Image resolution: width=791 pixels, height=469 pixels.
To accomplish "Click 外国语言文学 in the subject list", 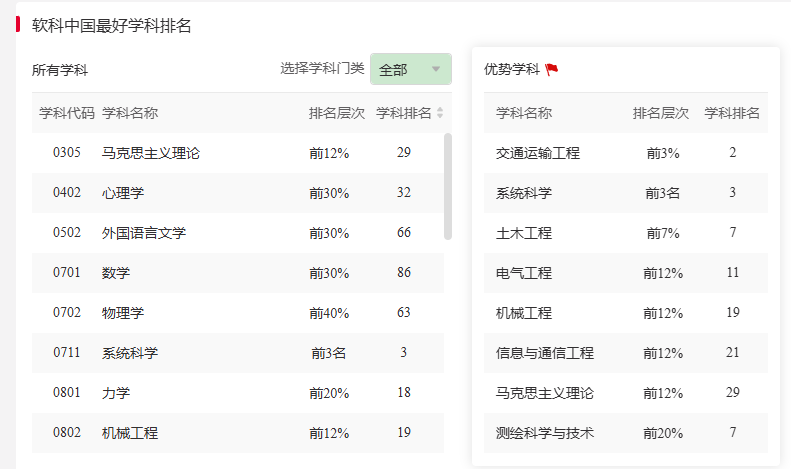I will tap(143, 233).
